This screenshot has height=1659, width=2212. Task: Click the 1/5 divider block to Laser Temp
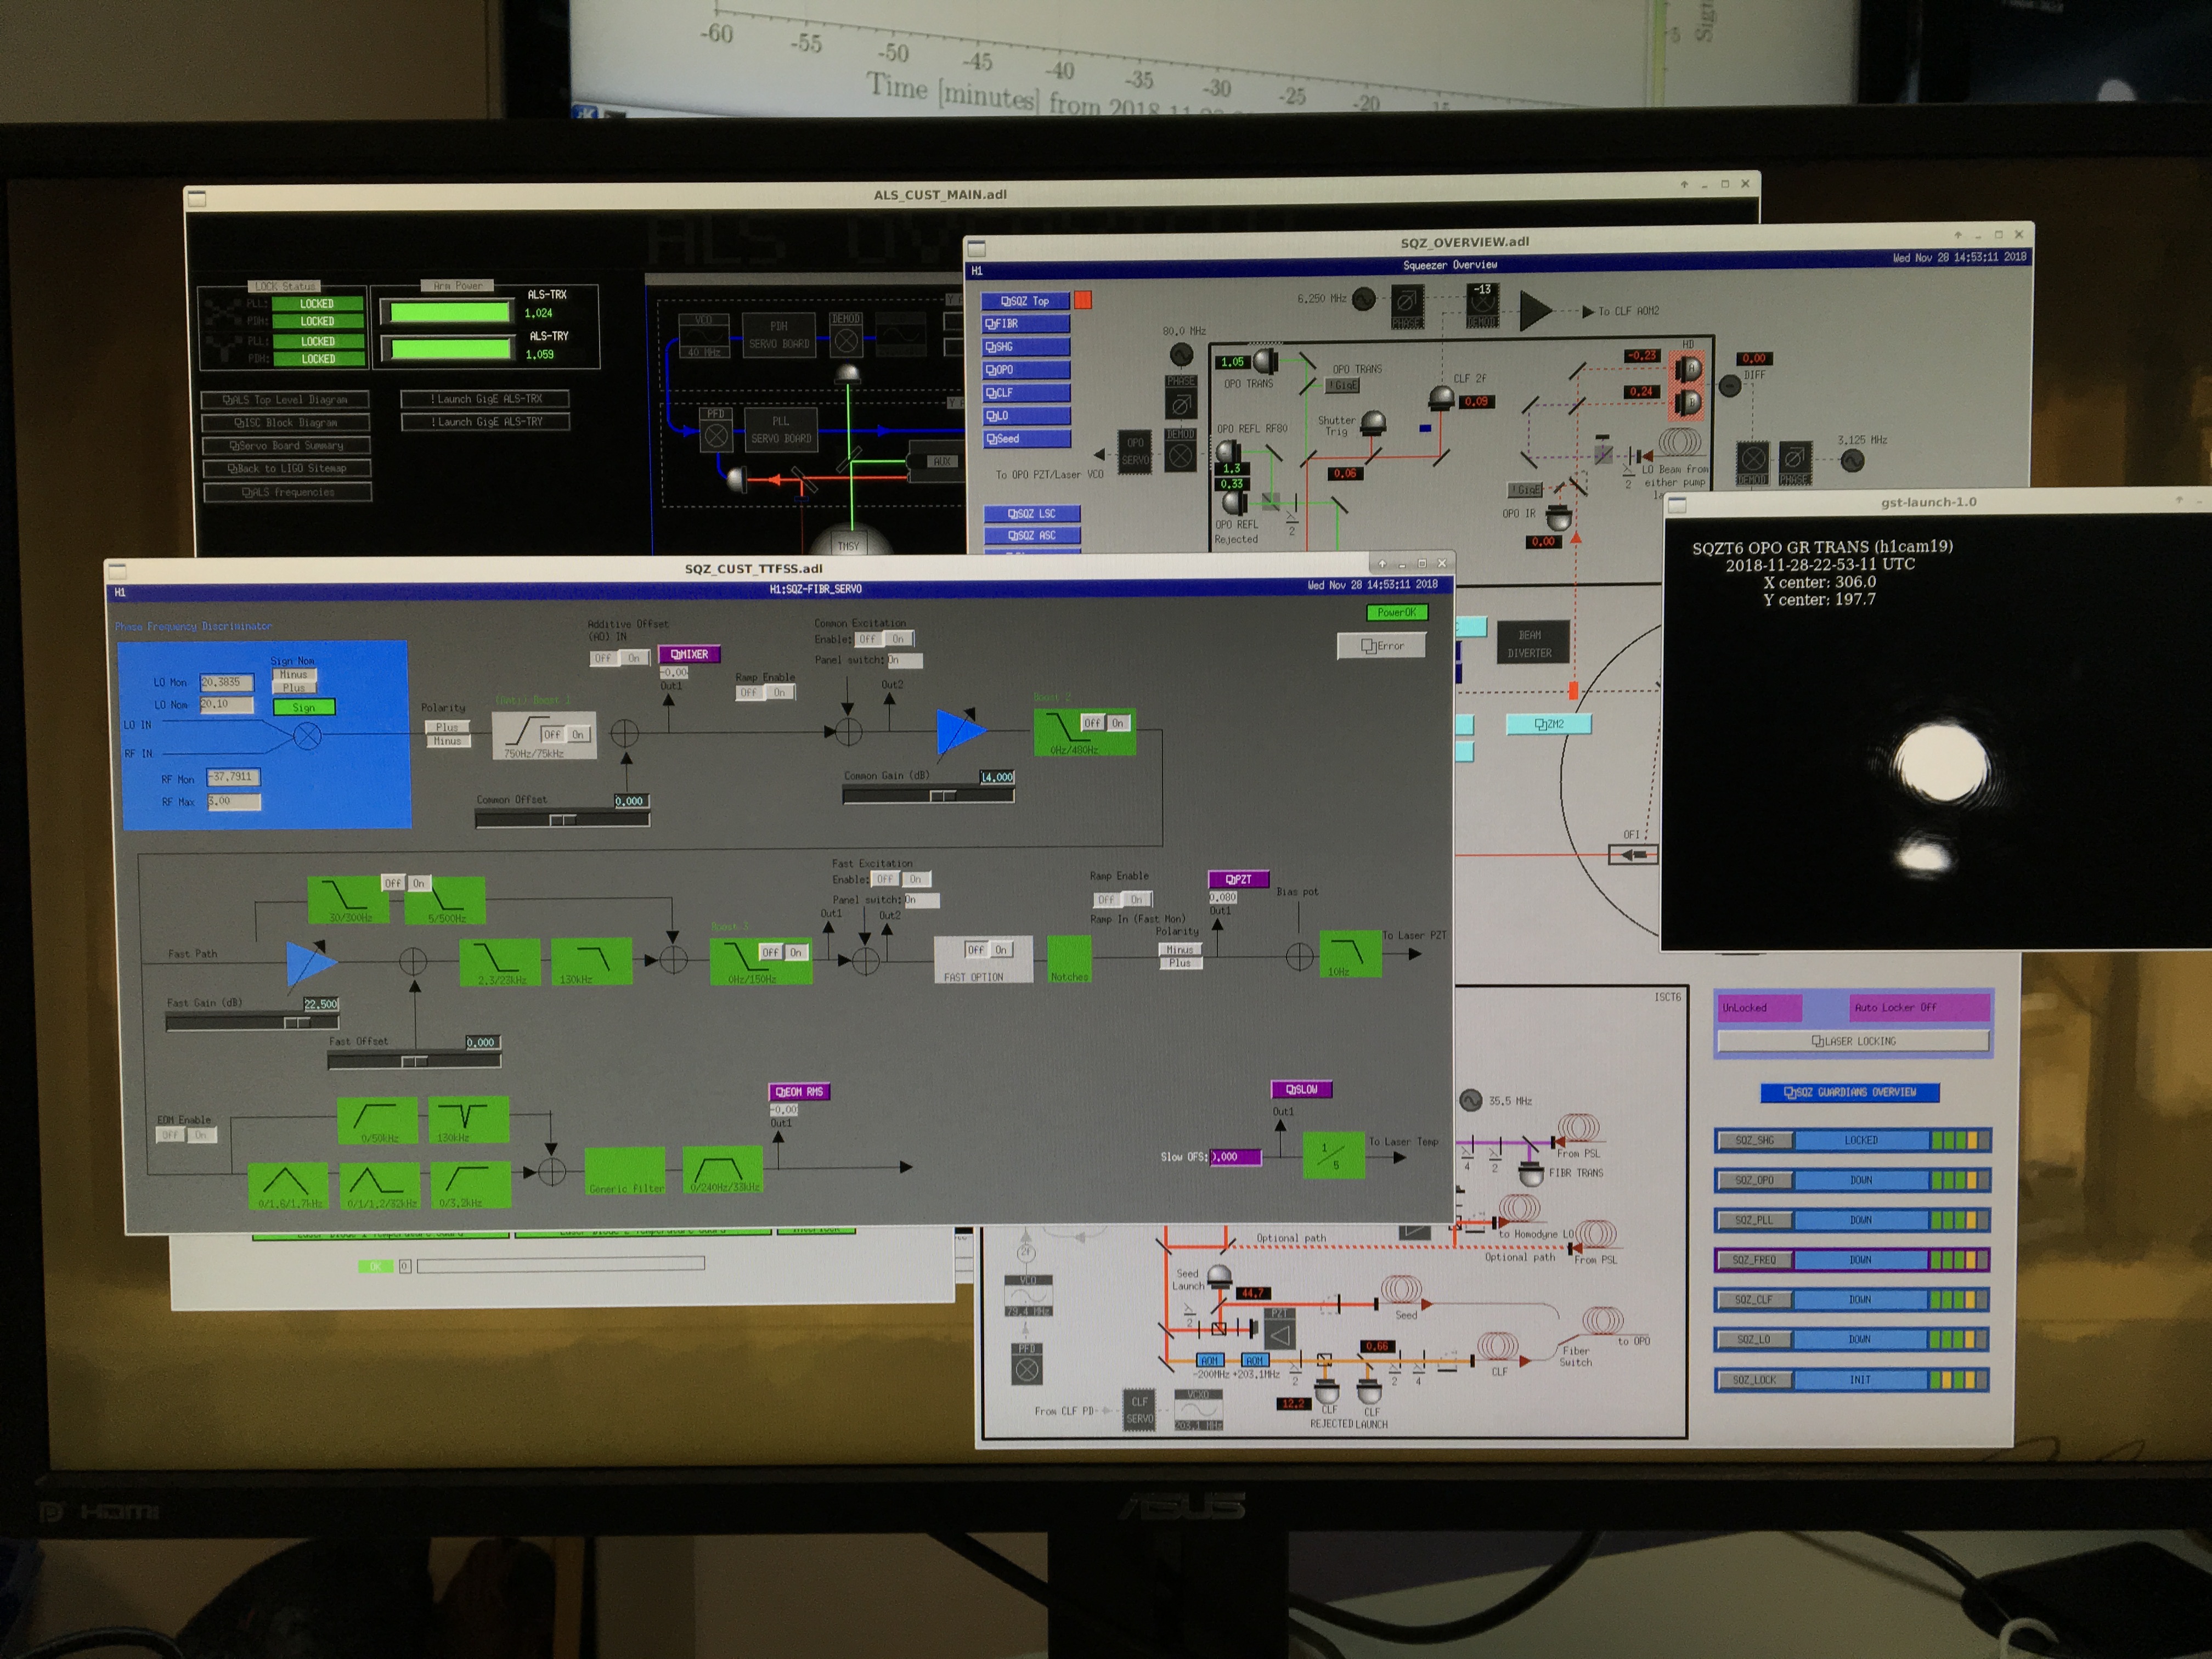1334,1155
